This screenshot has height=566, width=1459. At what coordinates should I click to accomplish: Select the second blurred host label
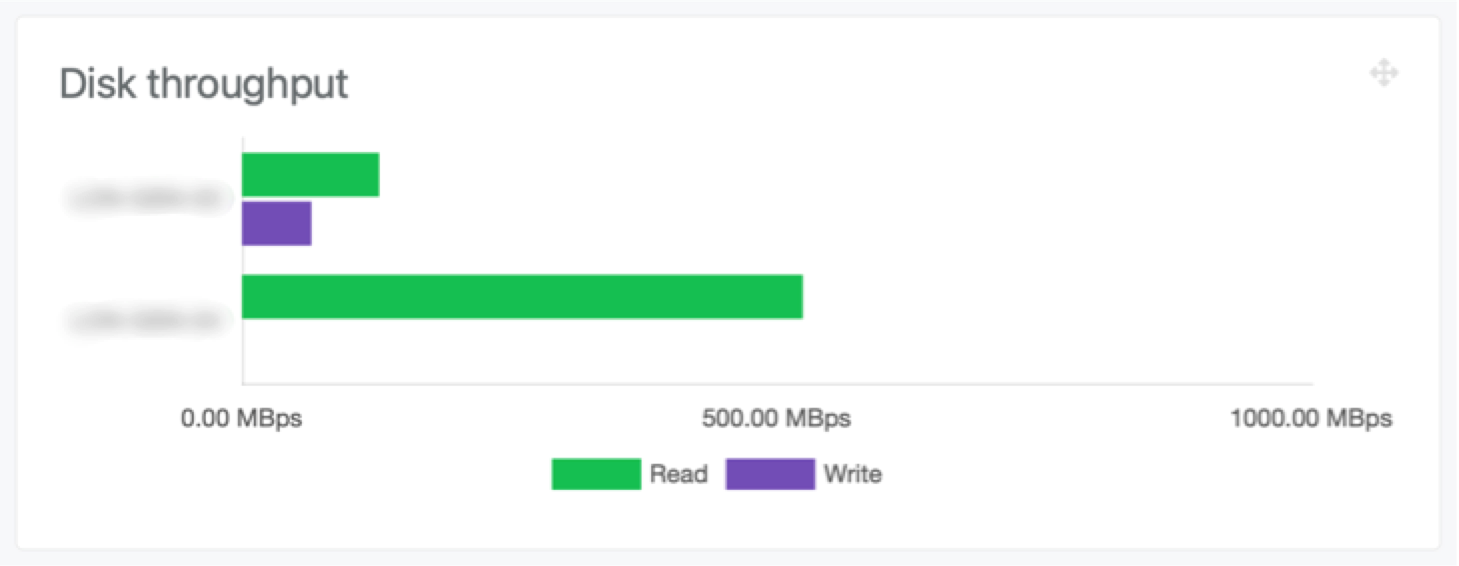click(x=148, y=320)
